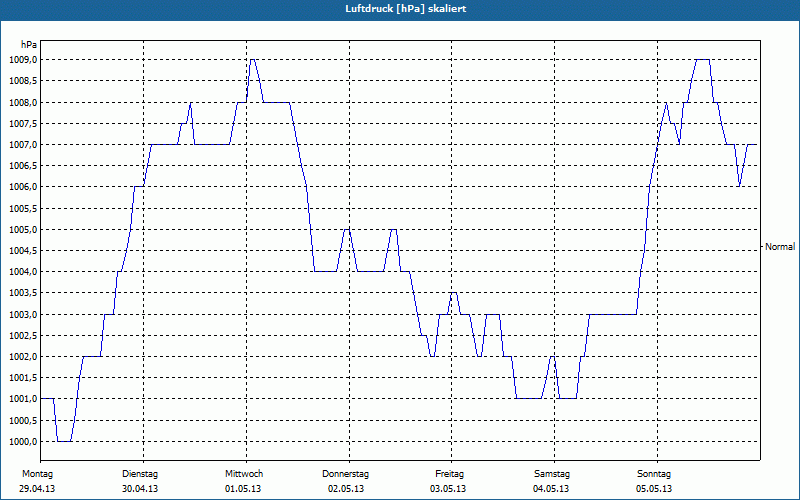The height and width of the screenshot is (500, 800).
Task: Click the 1004,5 axis value
Action: (23, 251)
